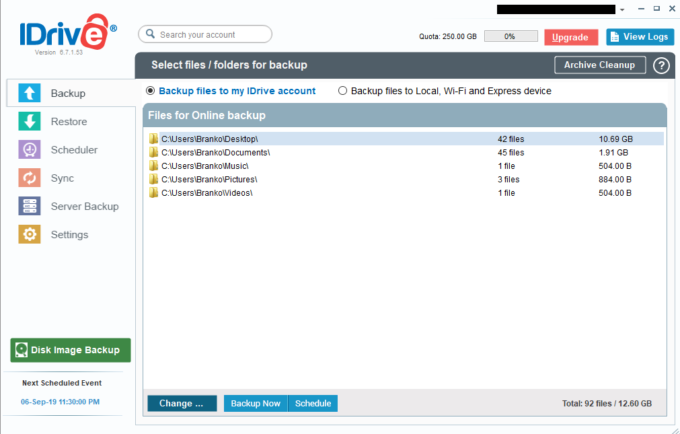Click the Music folder icon

tap(153, 166)
